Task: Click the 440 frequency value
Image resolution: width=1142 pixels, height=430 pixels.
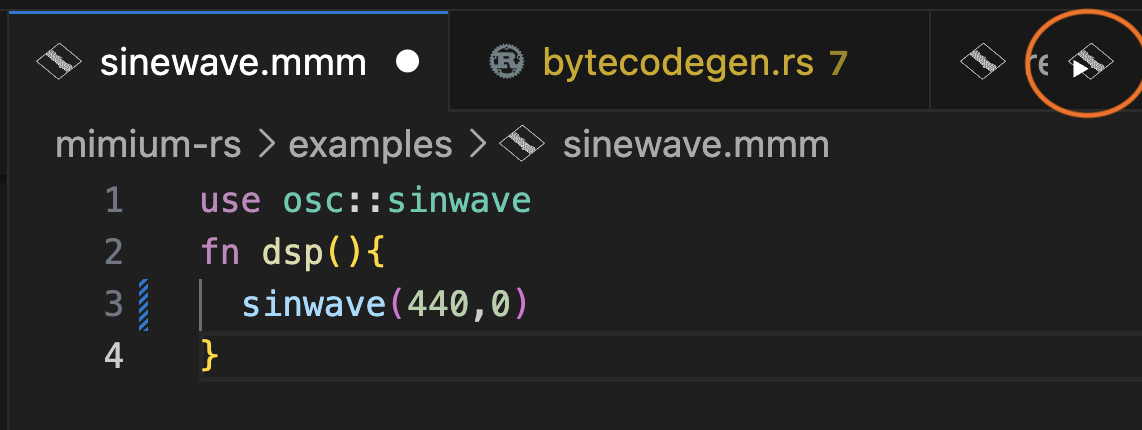Action: tap(436, 304)
